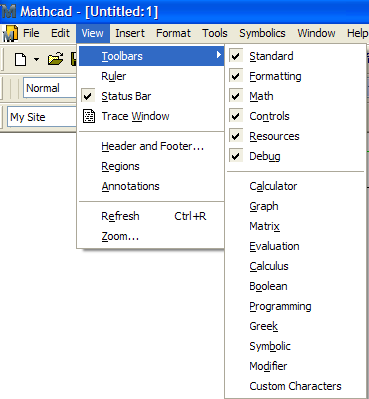Uncheck the Standard toolbar
The width and height of the screenshot is (369, 399).
coord(296,56)
